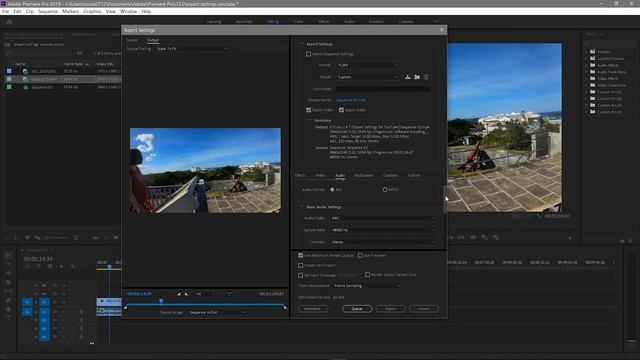Open the Source Scaling dropdown
The image size is (640, 360).
pos(192,49)
